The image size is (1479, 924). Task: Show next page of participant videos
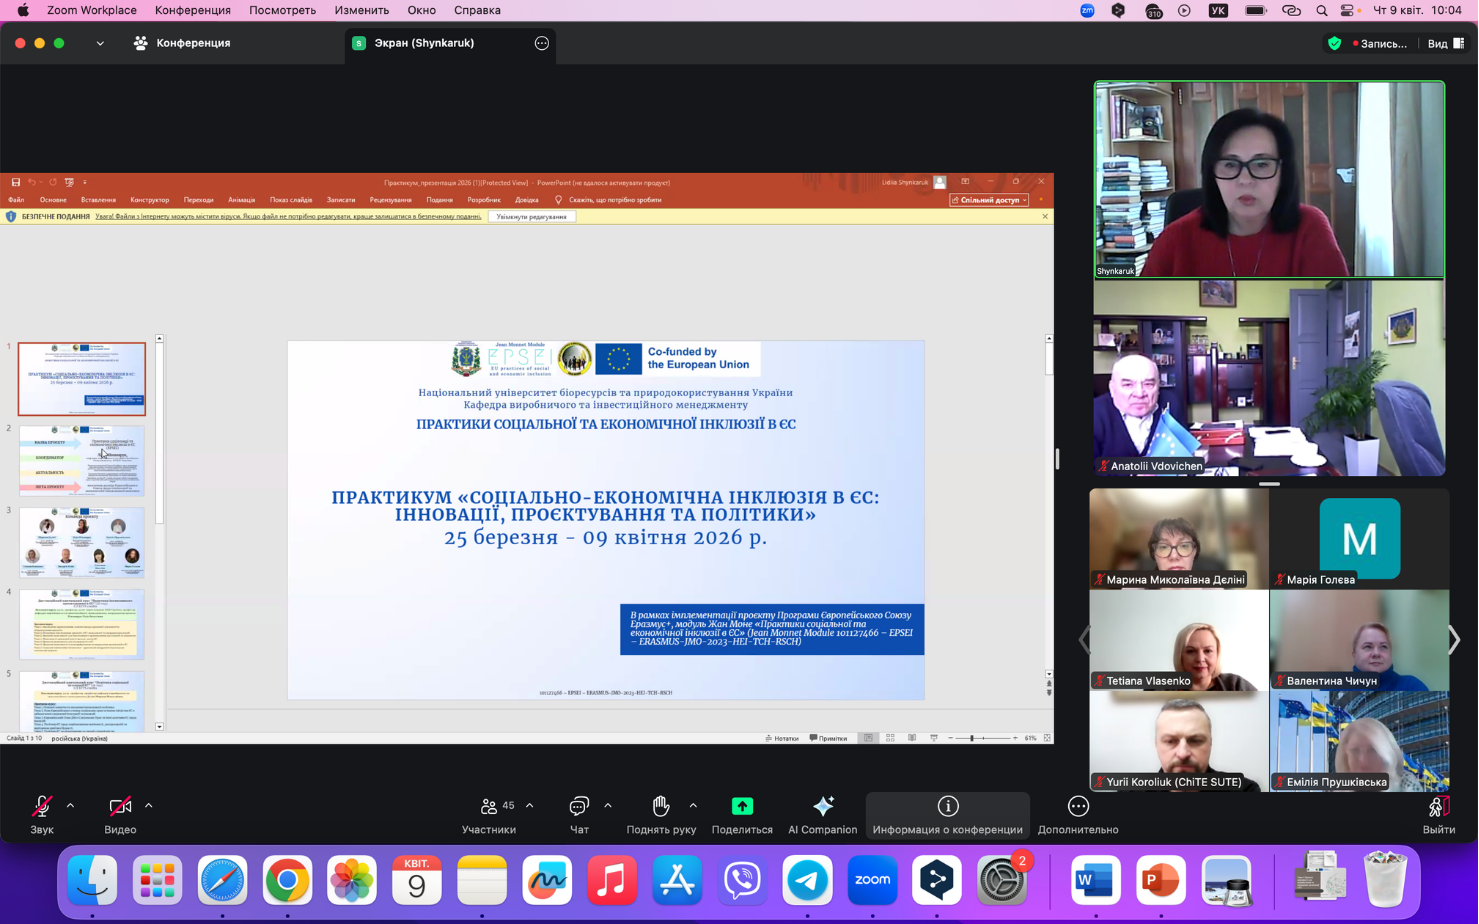[1454, 640]
